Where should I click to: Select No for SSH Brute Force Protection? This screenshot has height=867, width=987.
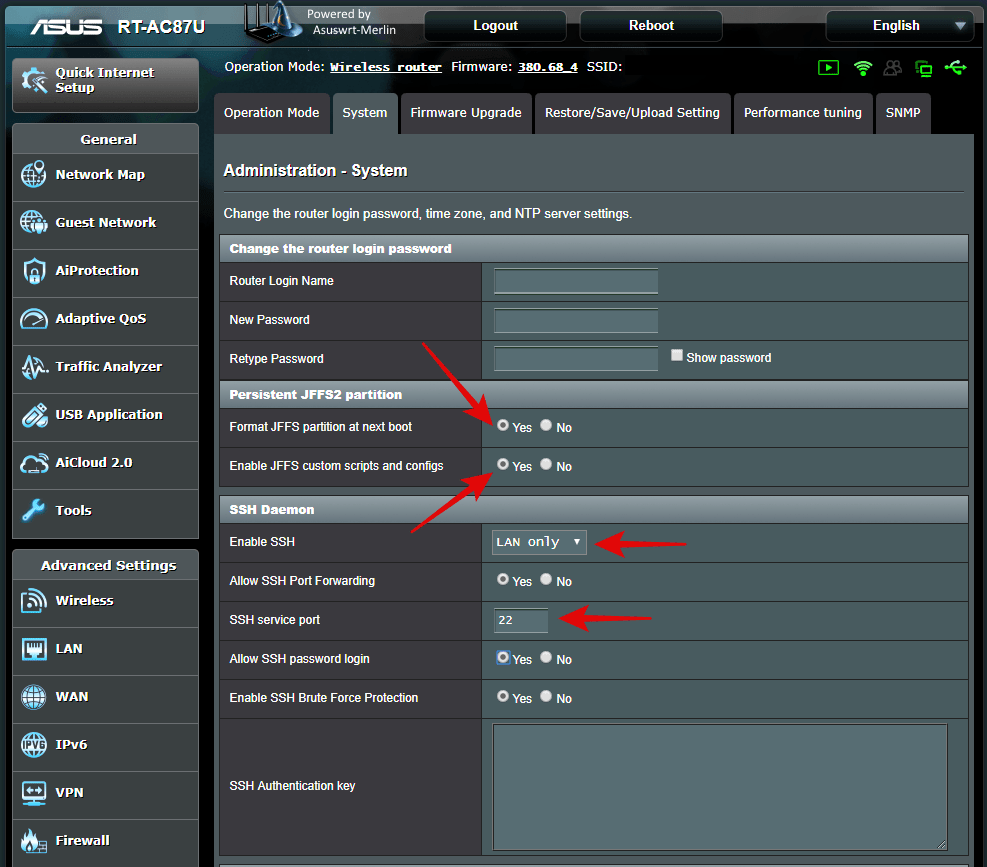[546, 696]
